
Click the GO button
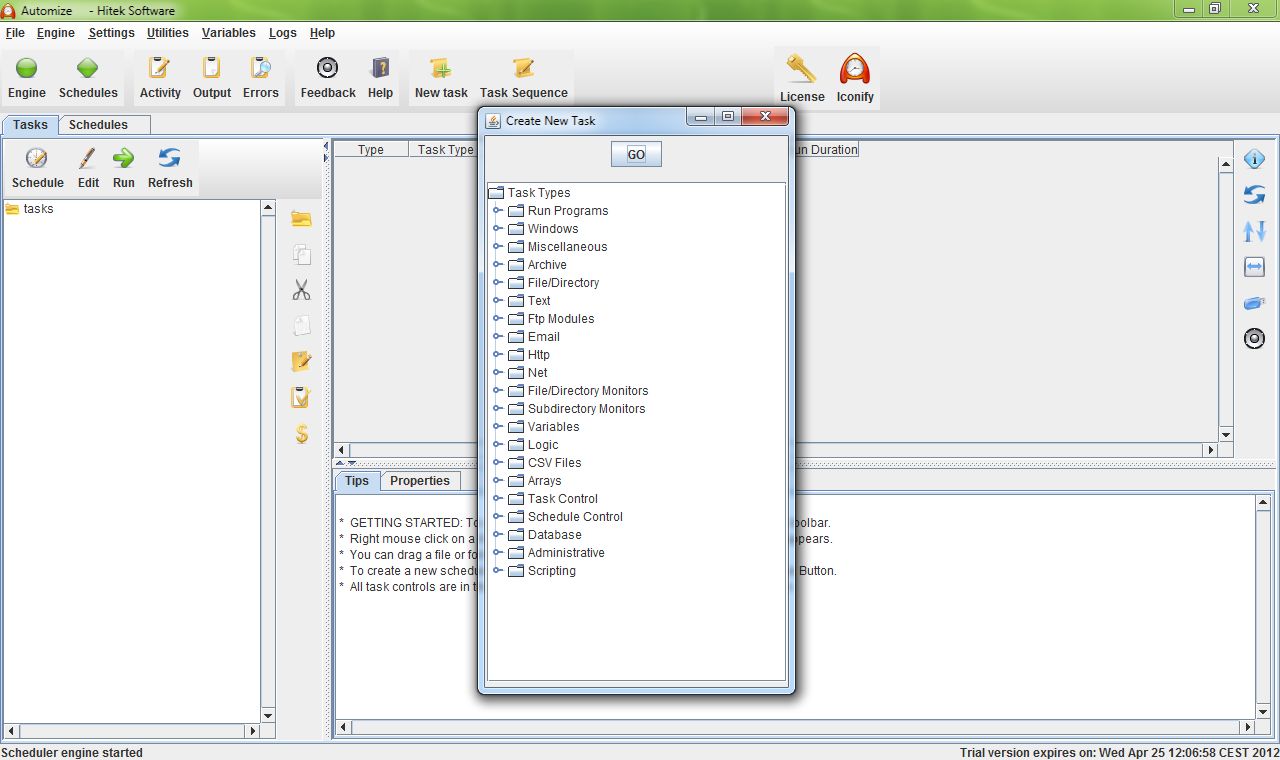tap(636, 155)
